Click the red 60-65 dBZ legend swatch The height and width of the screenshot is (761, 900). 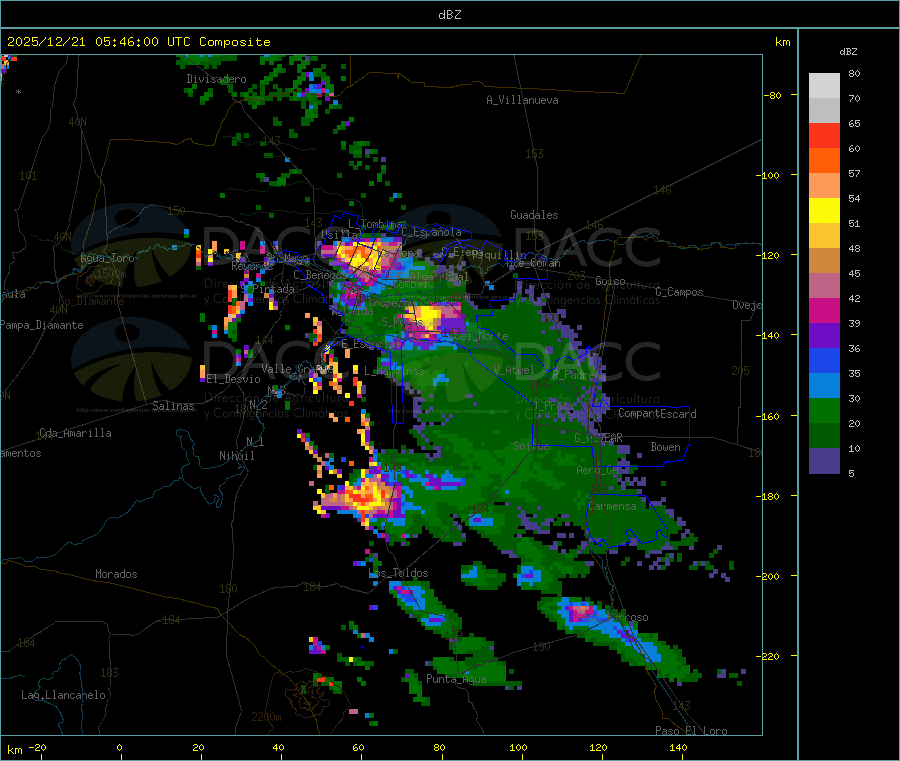coord(824,135)
